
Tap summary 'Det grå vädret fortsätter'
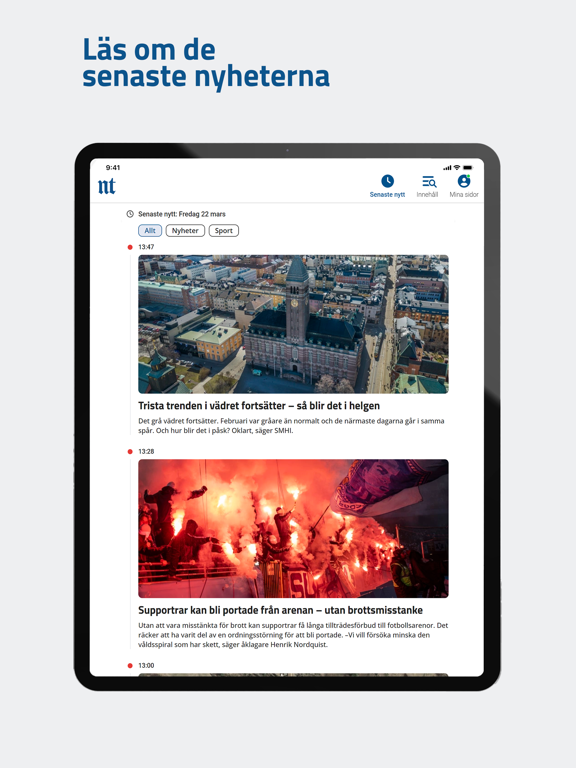pyautogui.click(x=291, y=426)
